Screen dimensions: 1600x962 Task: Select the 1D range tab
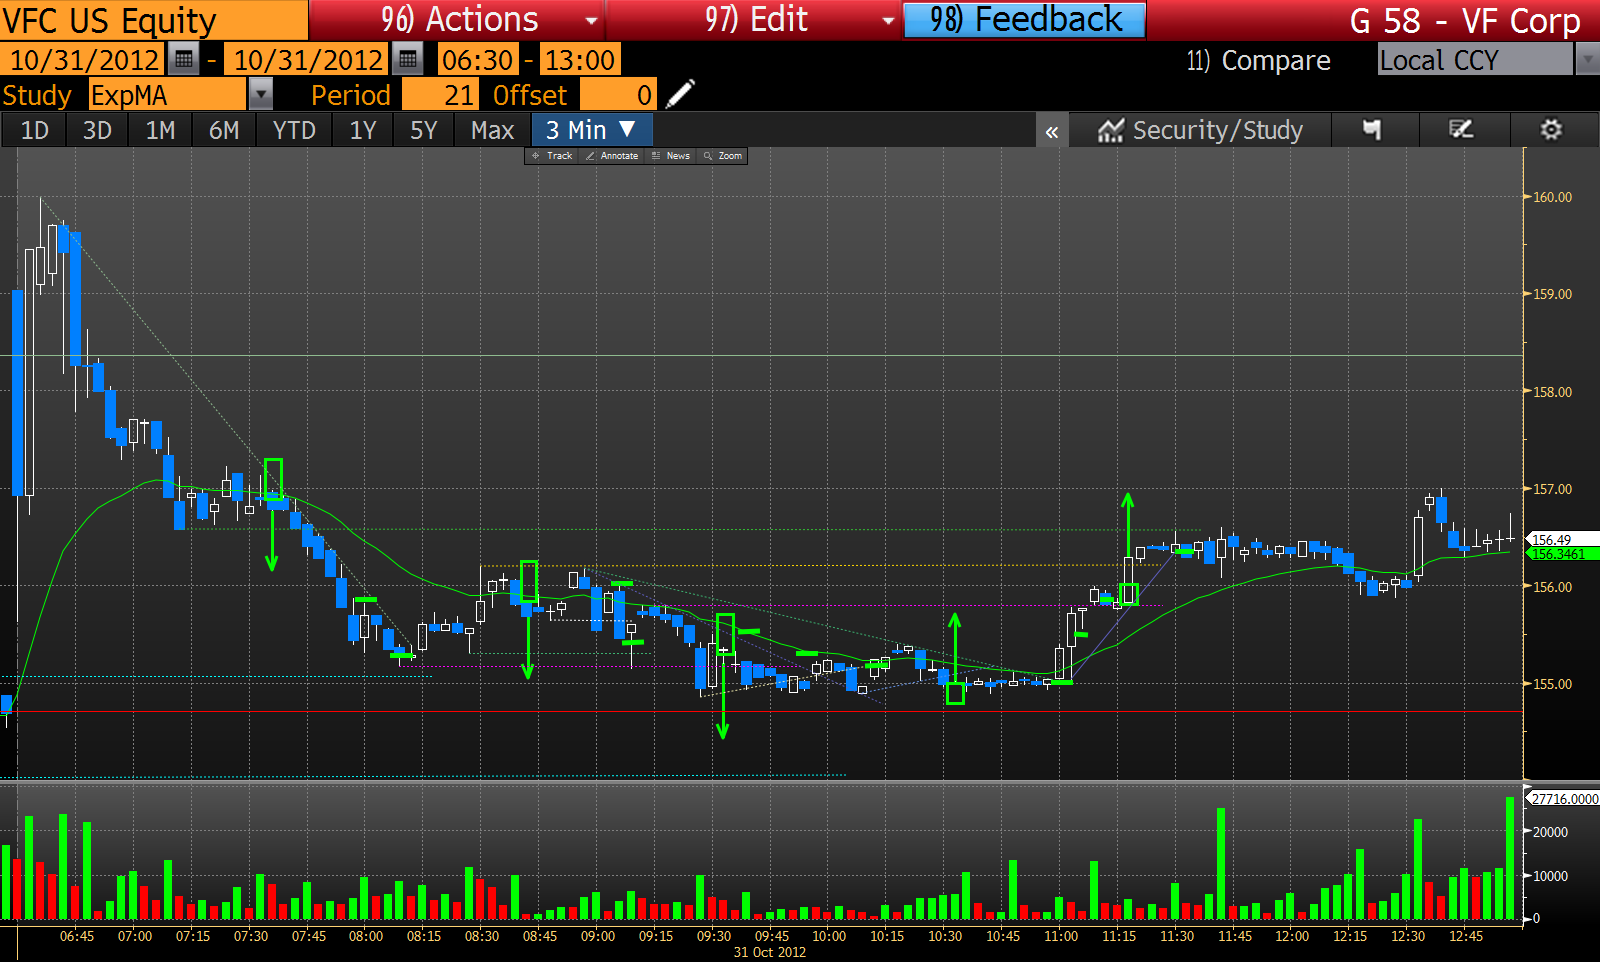[x=35, y=130]
